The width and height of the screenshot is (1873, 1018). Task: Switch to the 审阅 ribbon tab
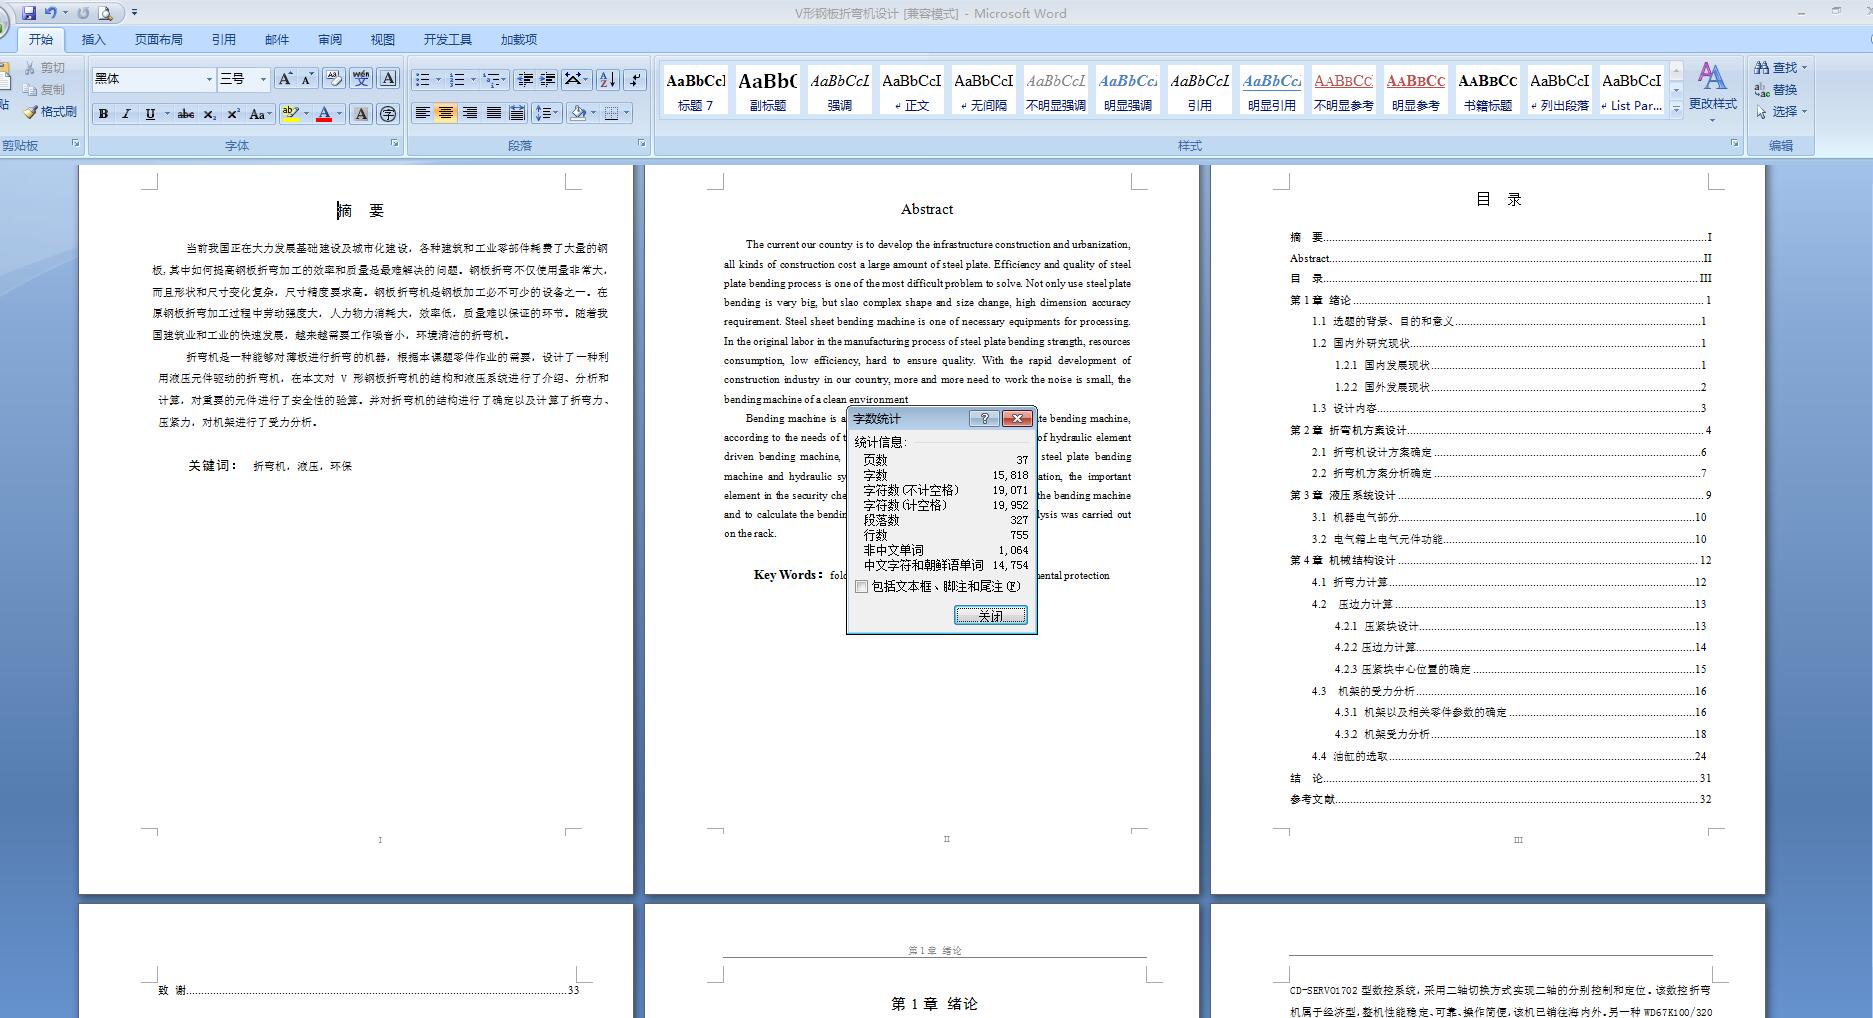pos(330,39)
